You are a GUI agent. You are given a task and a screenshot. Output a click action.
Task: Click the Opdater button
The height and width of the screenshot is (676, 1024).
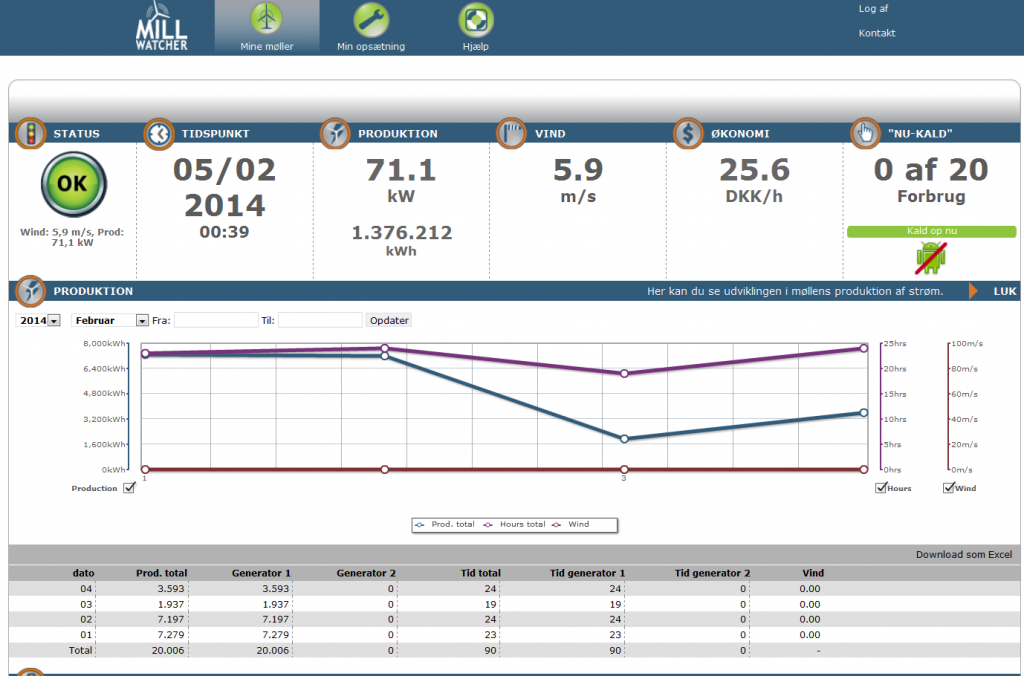(389, 320)
